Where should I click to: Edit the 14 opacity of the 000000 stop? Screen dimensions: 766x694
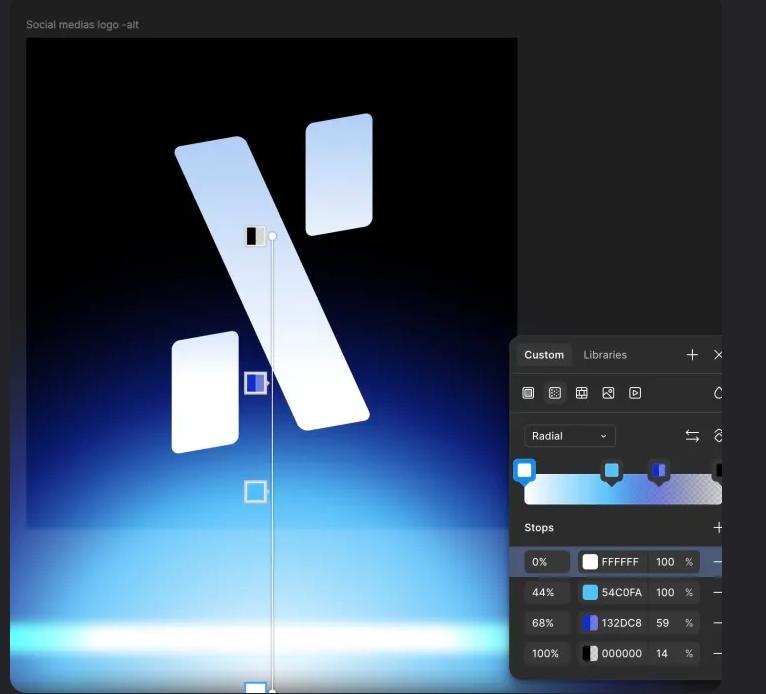662,653
